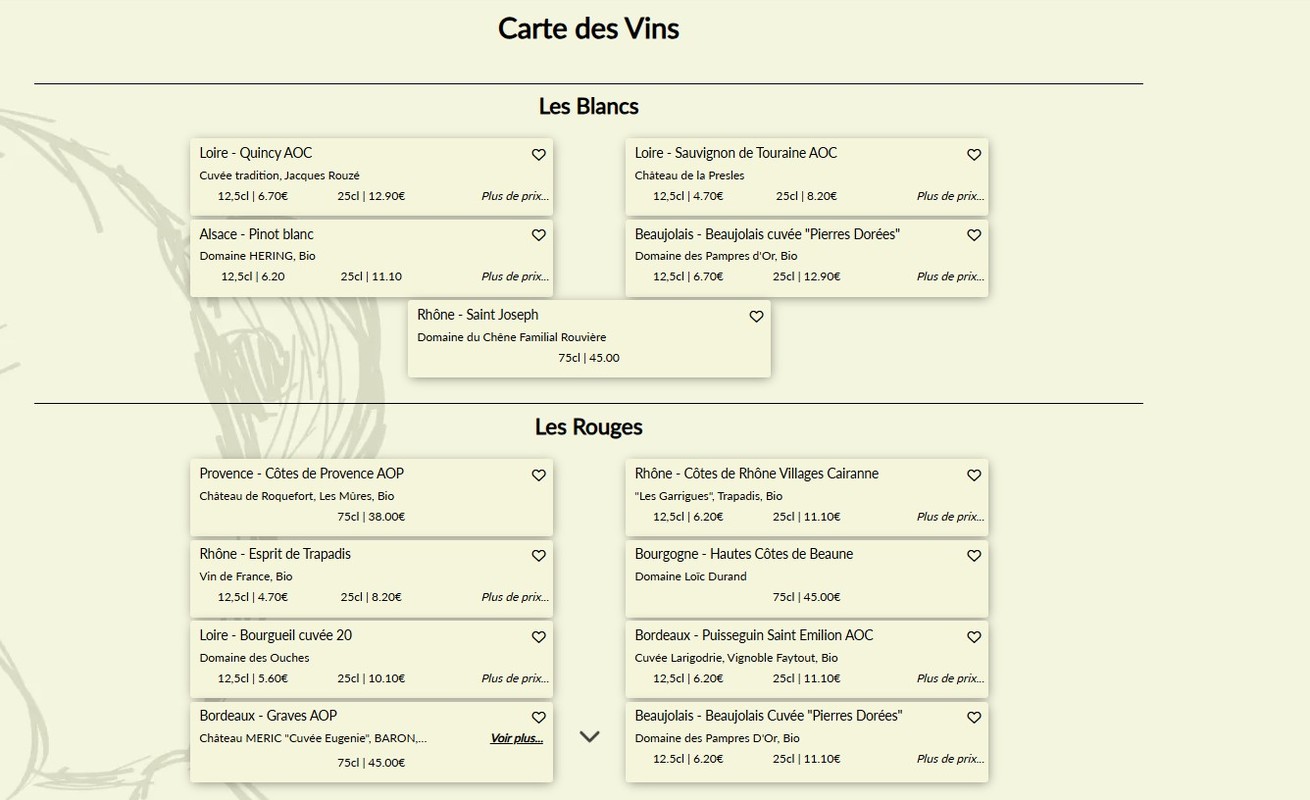Select "Provence - Côtes de Provence AOP" title
This screenshot has height=800, width=1310.
(302, 474)
